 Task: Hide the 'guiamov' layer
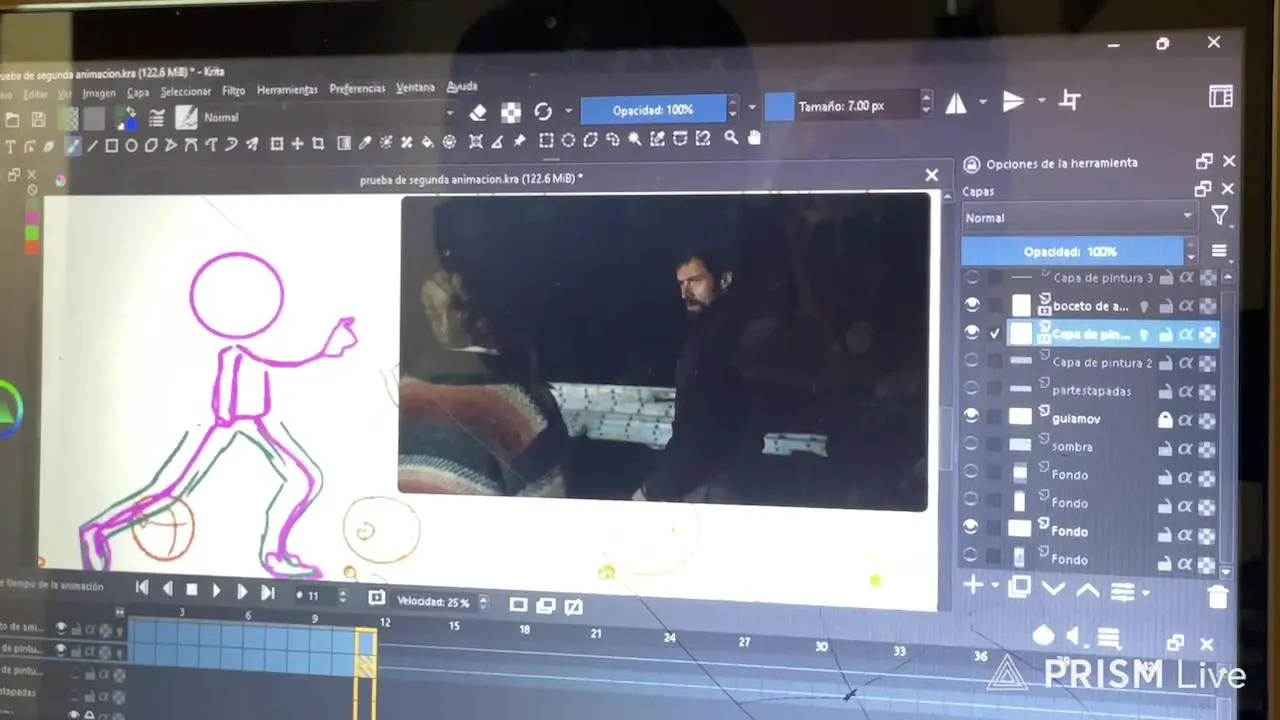click(x=972, y=415)
